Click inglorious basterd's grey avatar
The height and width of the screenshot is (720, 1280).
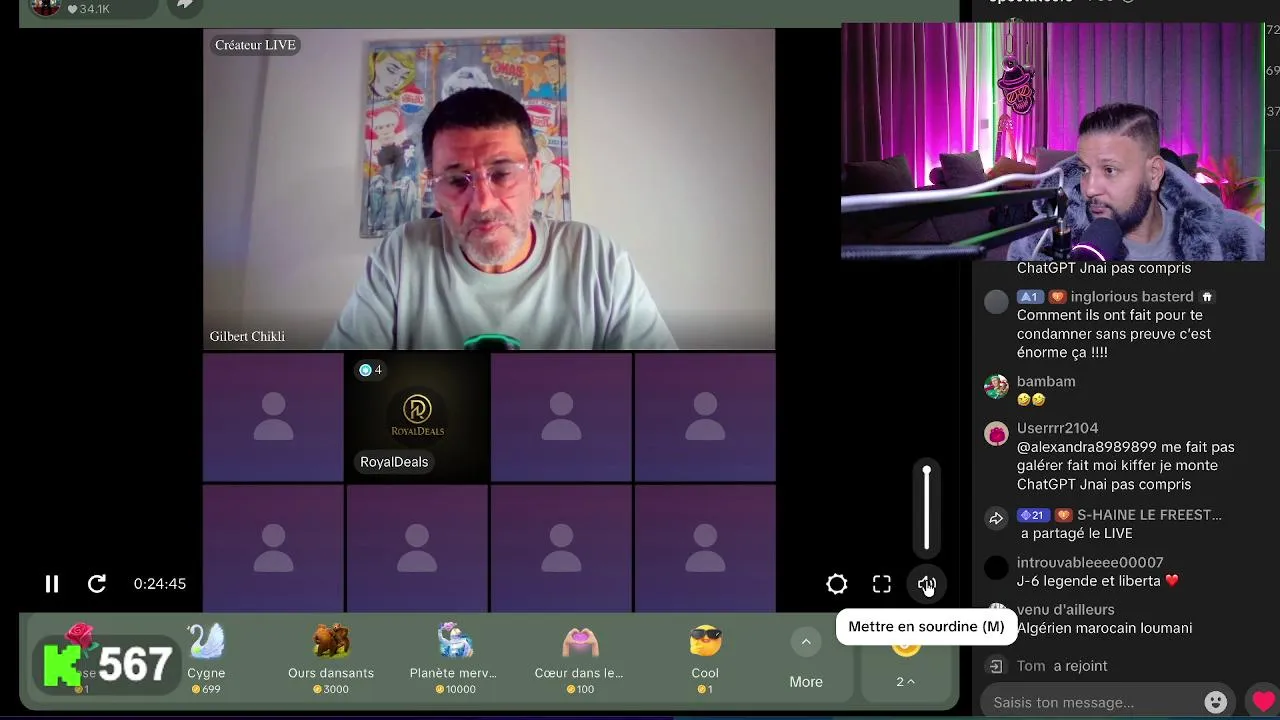click(996, 303)
